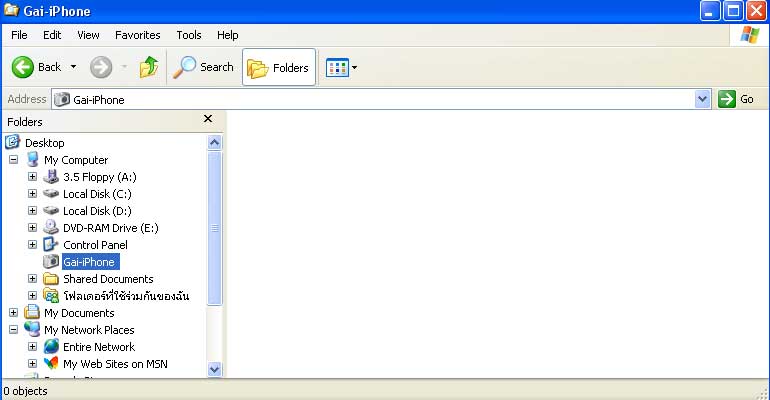Maximize the Gai-iPhone window
The image size is (770, 400).
tap(733, 11)
